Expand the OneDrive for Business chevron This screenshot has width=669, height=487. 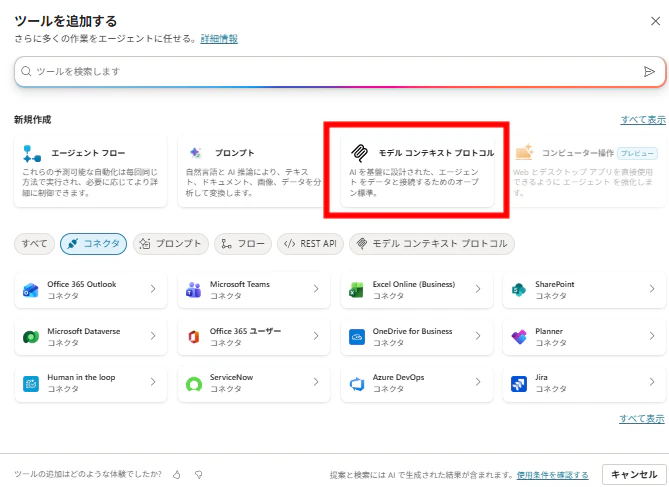(478, 336)
